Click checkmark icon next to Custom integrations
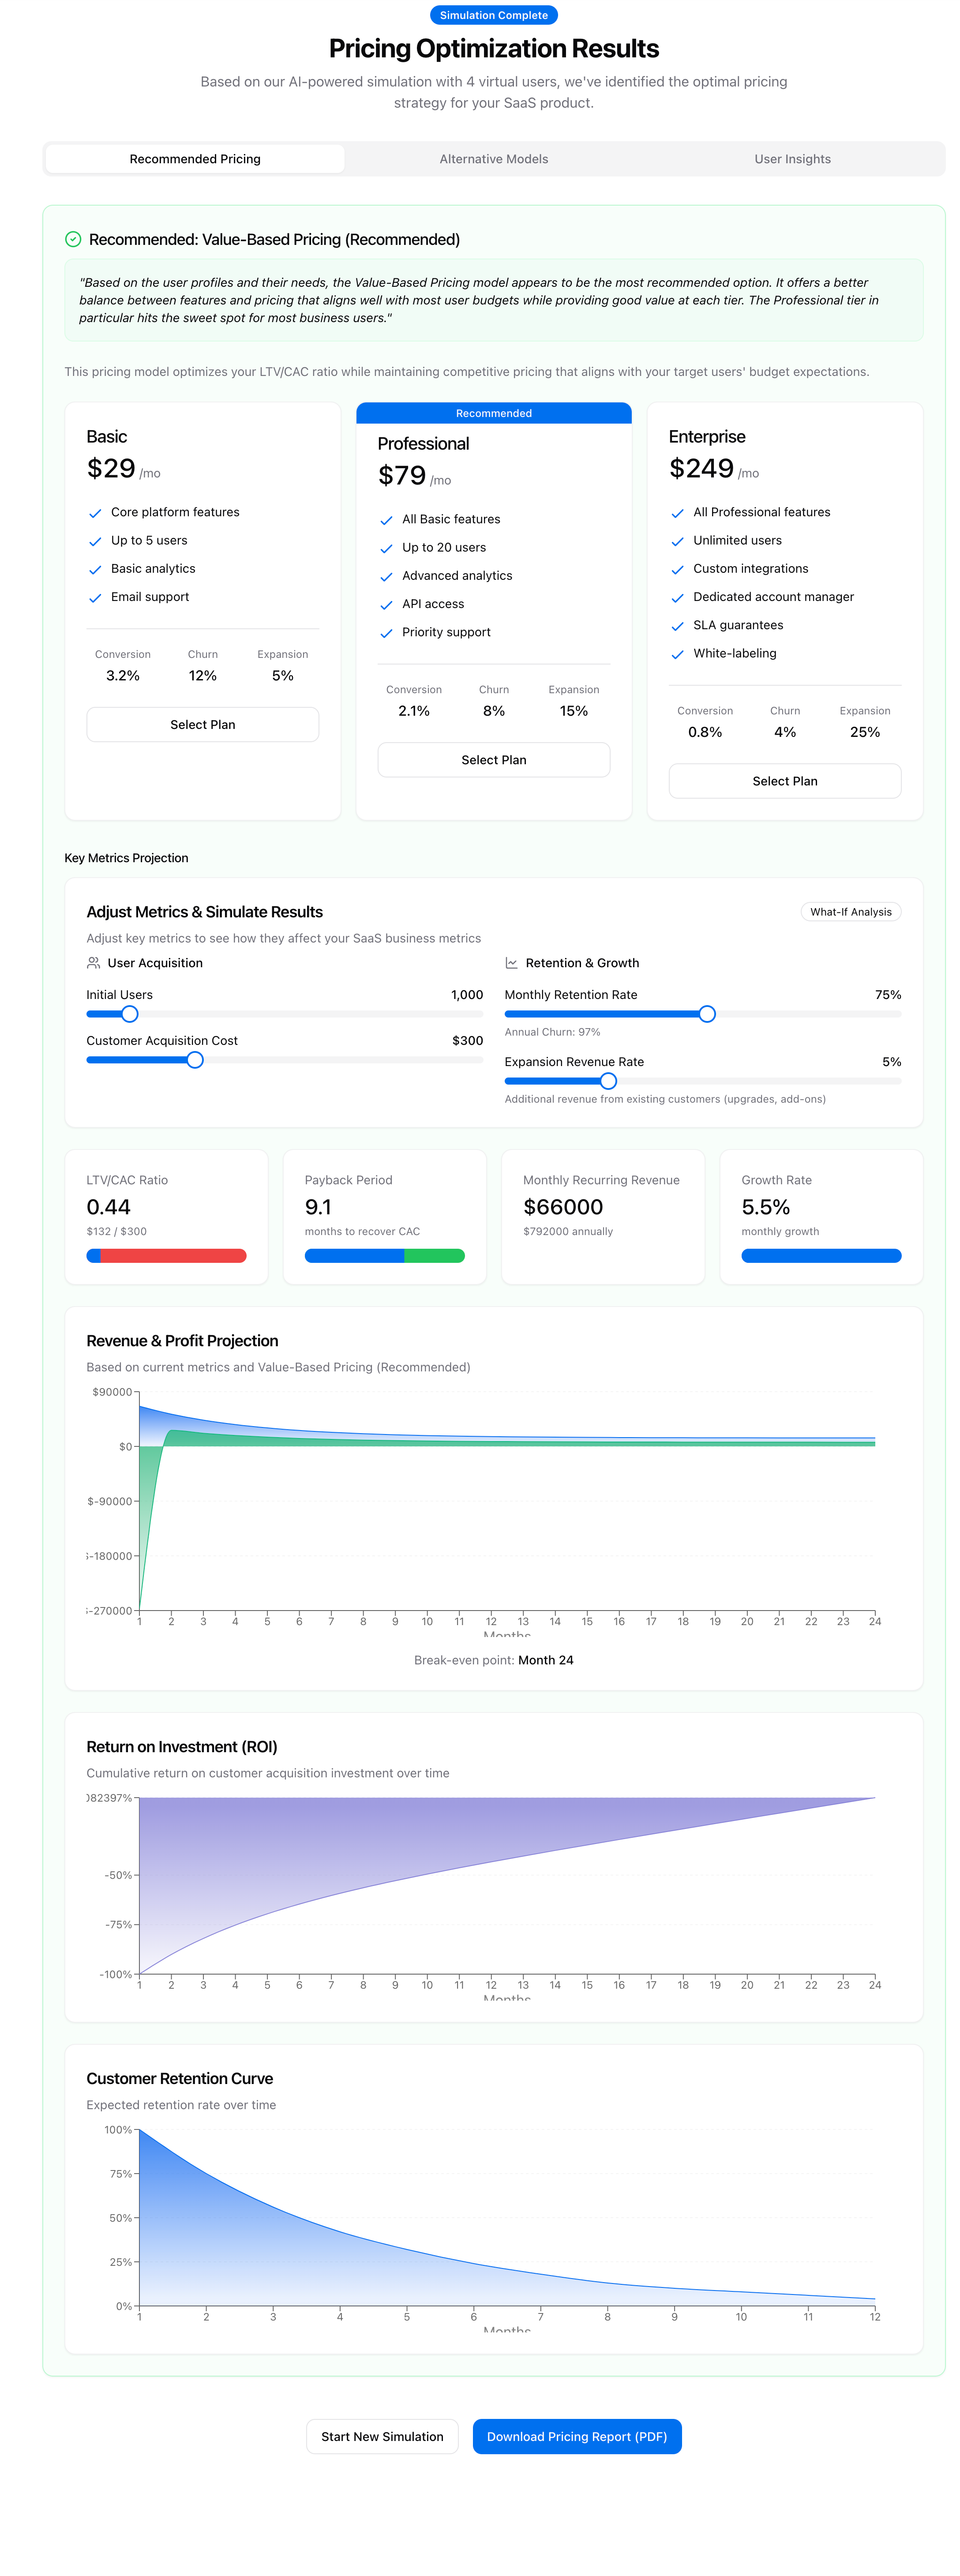 pos(677,569)
